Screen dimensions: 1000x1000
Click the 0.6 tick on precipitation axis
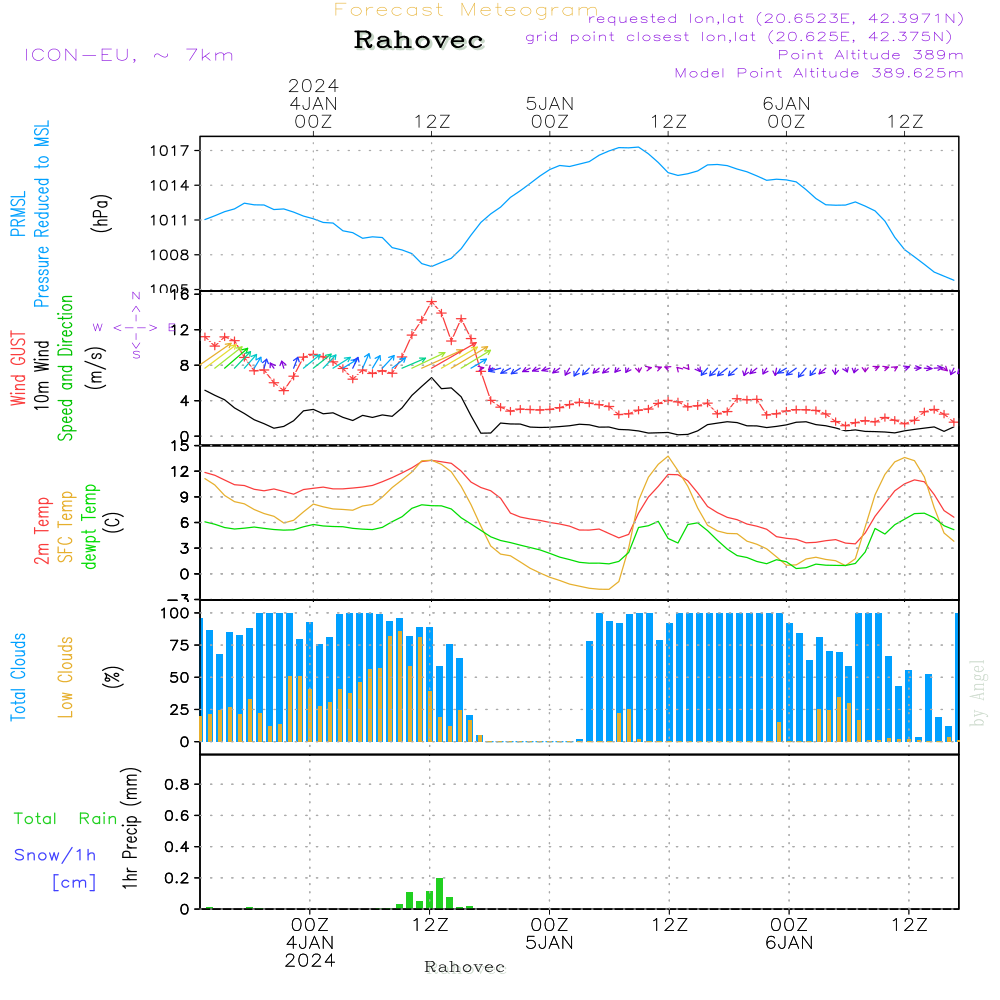[177, 816]
